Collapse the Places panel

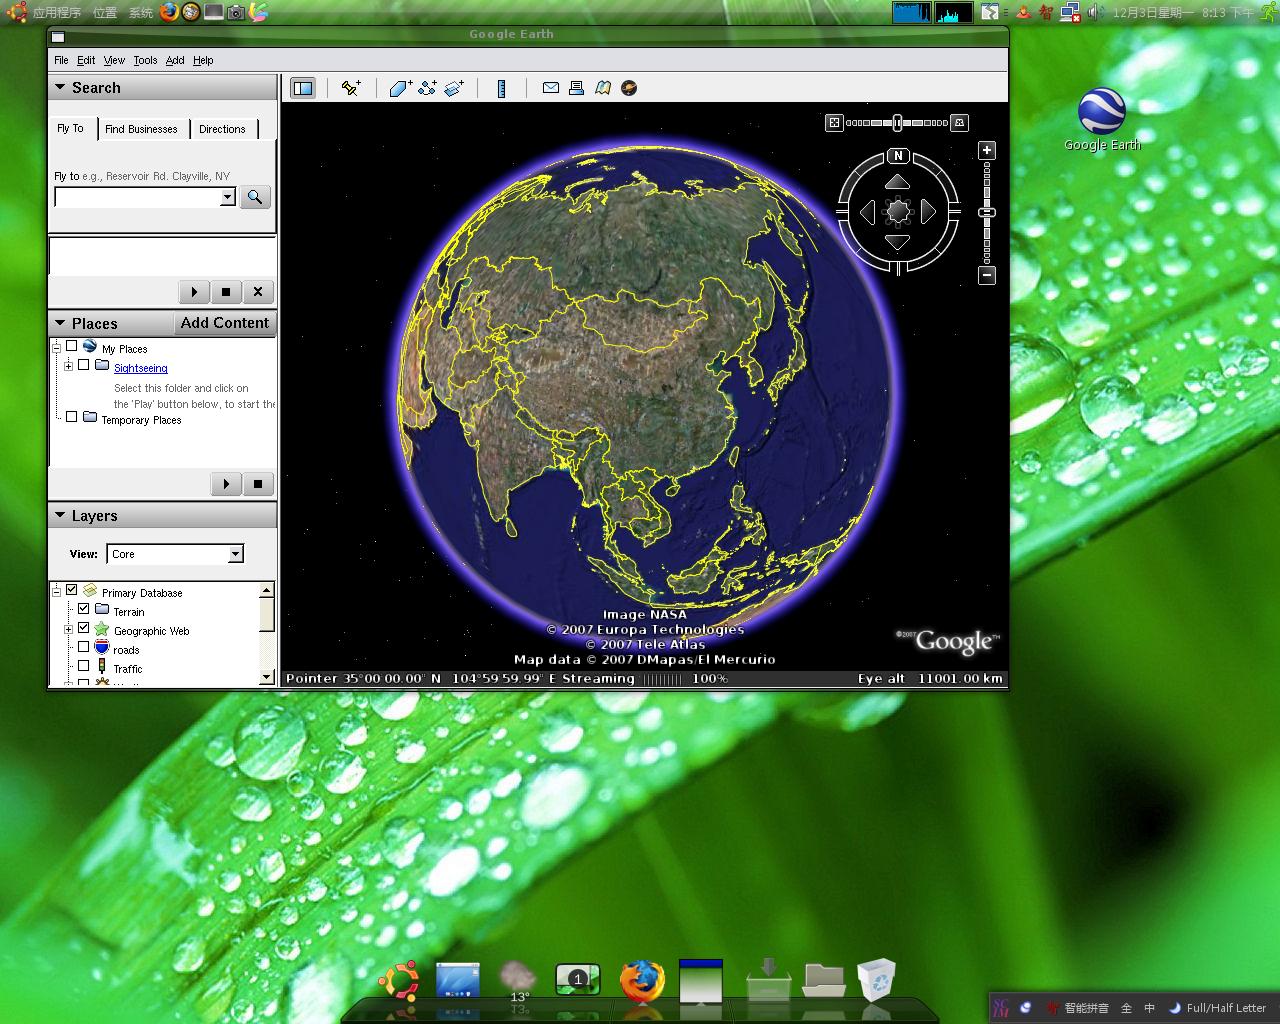point(60,323)
